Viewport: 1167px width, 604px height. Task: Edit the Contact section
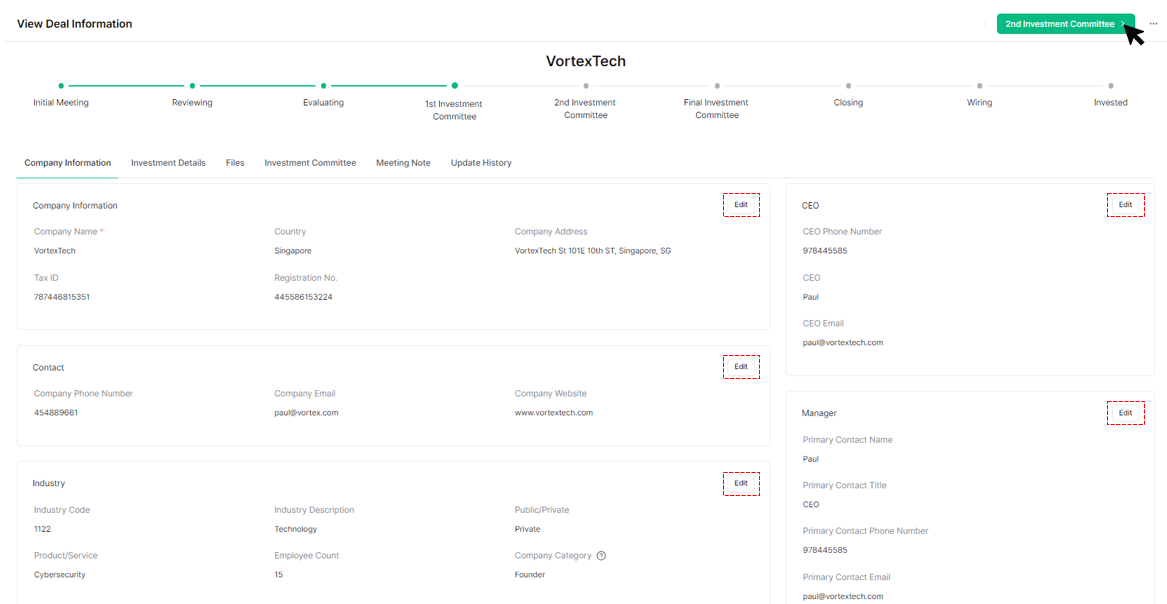coord(741,366)
